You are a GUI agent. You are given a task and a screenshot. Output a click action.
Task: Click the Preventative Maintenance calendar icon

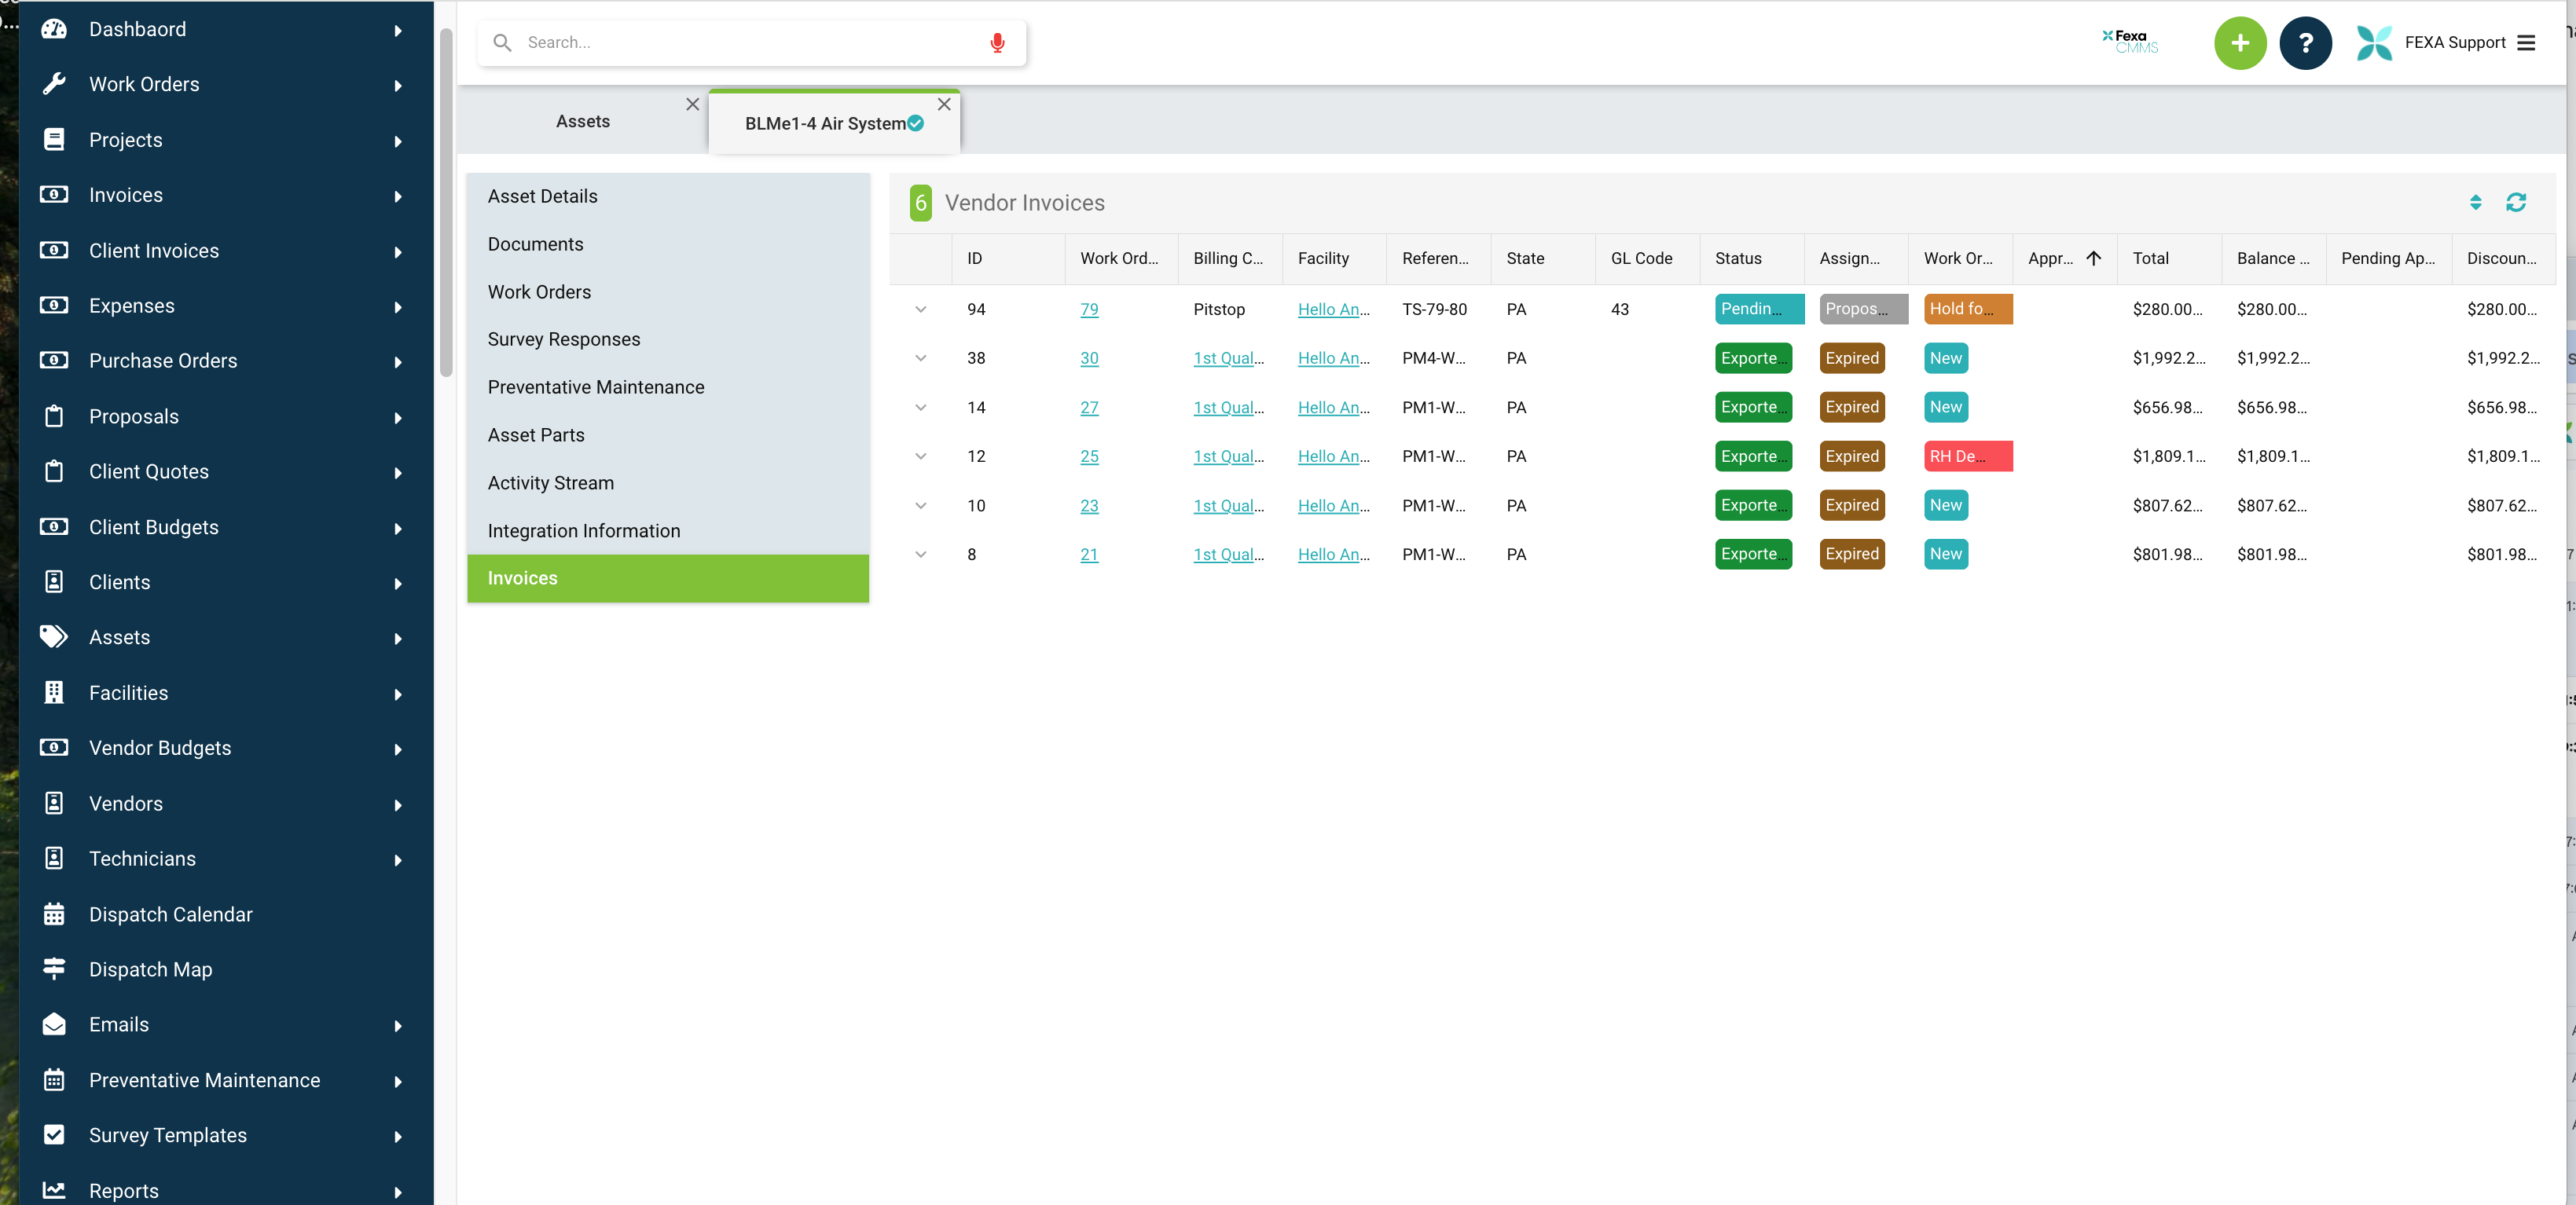pyautogui.click(x=54, y=1080)
